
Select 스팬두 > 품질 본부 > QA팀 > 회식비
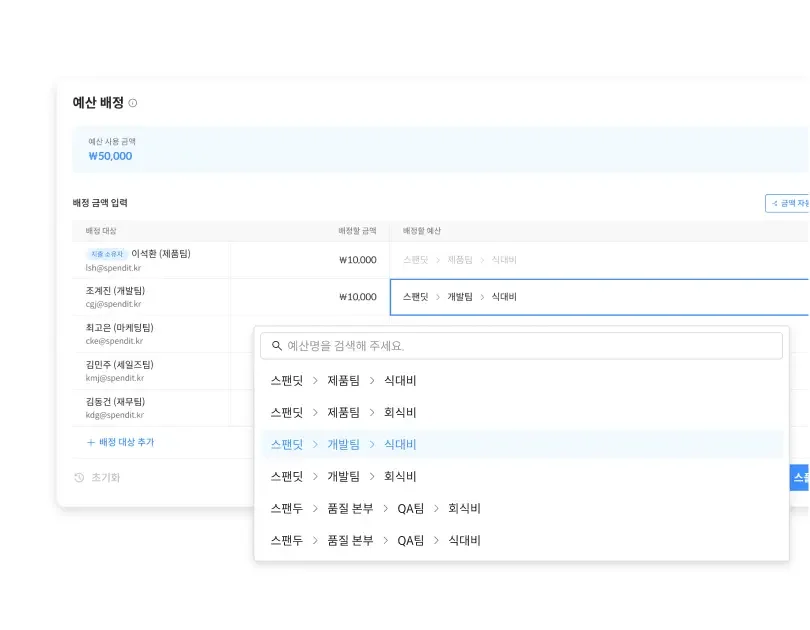click(377, 508)
